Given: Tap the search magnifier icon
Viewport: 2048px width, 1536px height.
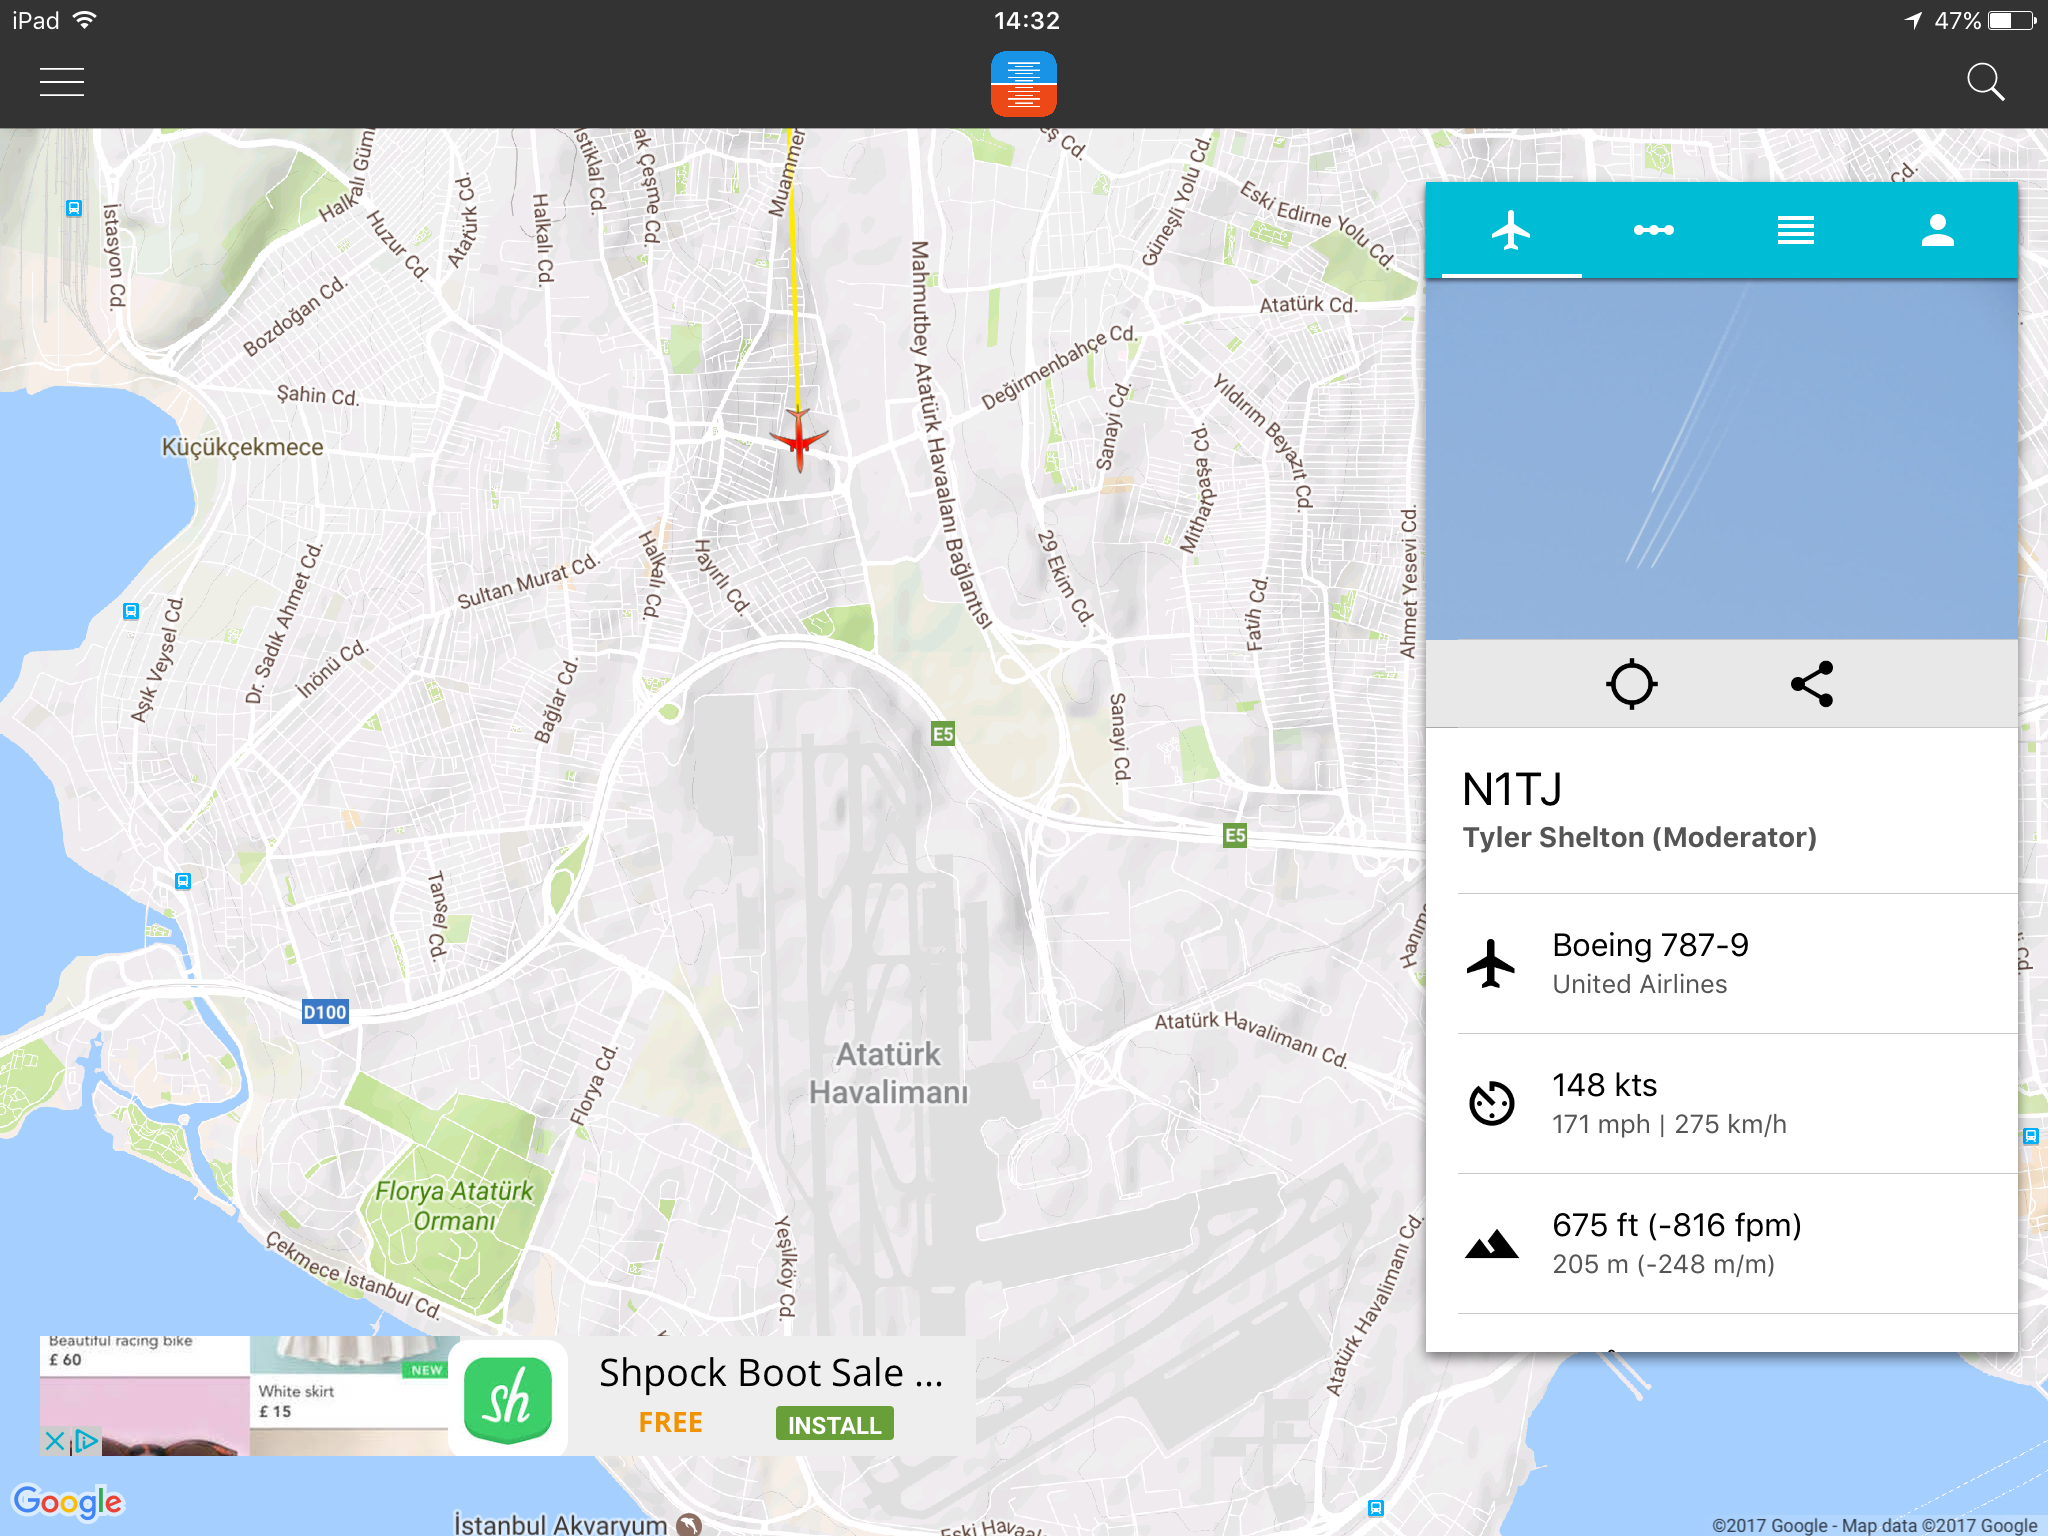Looking at the screenshot, I should pyautogui.click(x=1984, y=82).
